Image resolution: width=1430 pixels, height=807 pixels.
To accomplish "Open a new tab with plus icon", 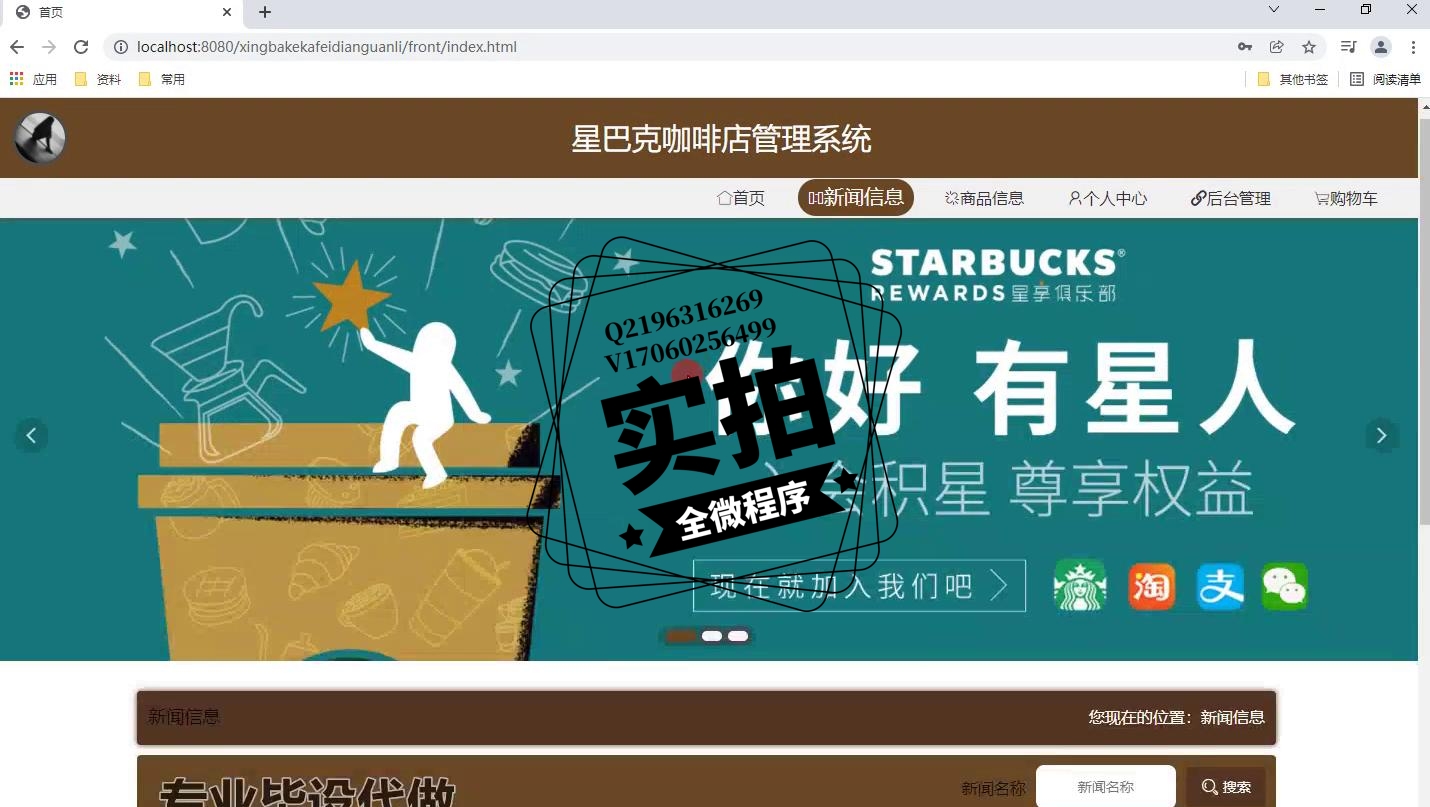I will point(265,12).
